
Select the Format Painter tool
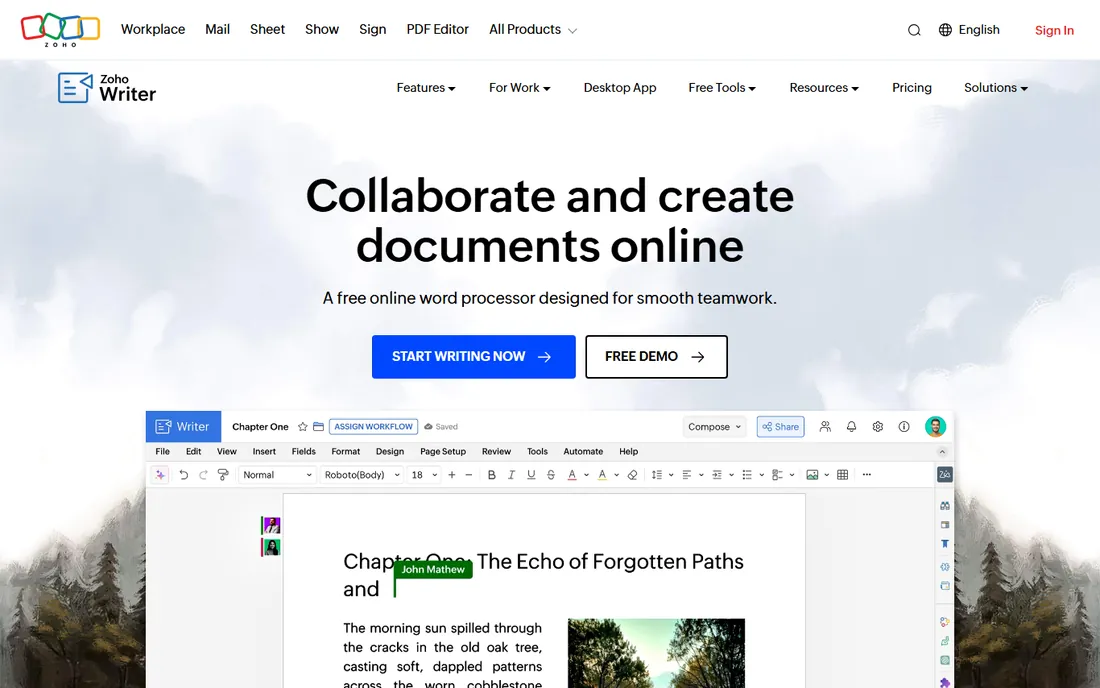coord(223,475)
